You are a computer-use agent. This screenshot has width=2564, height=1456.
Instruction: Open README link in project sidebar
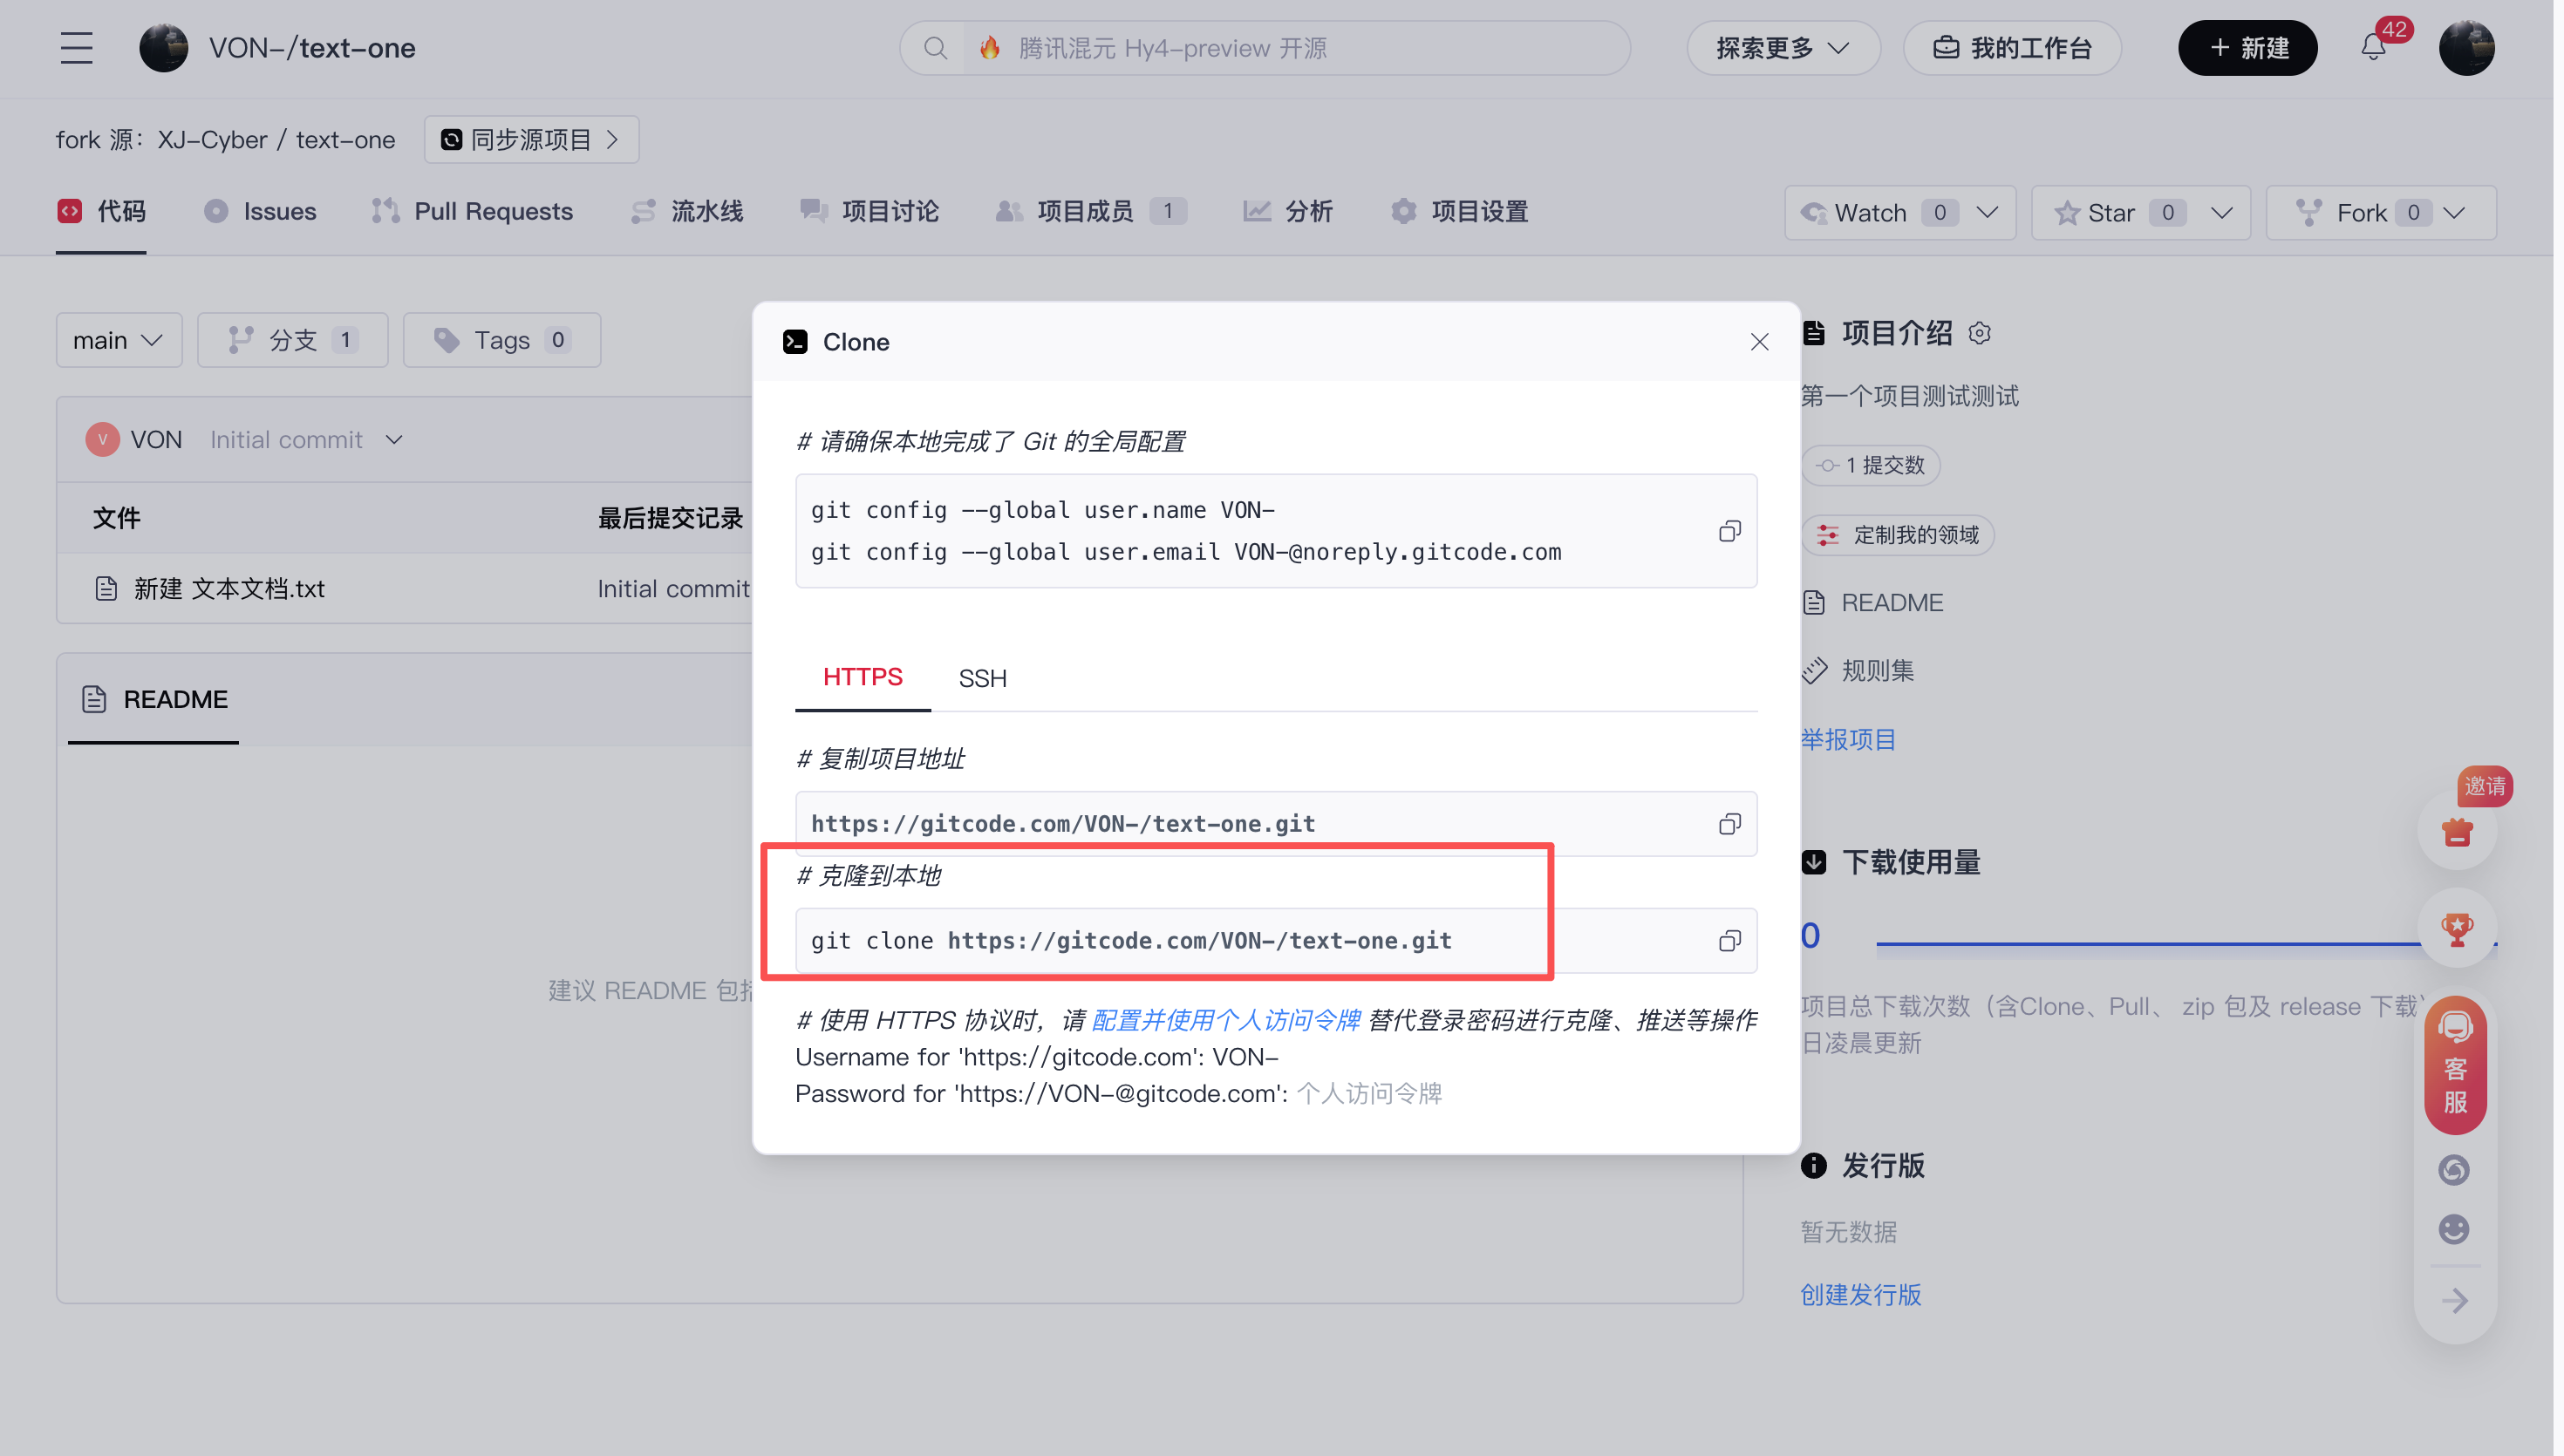(x=1892, y=603)
